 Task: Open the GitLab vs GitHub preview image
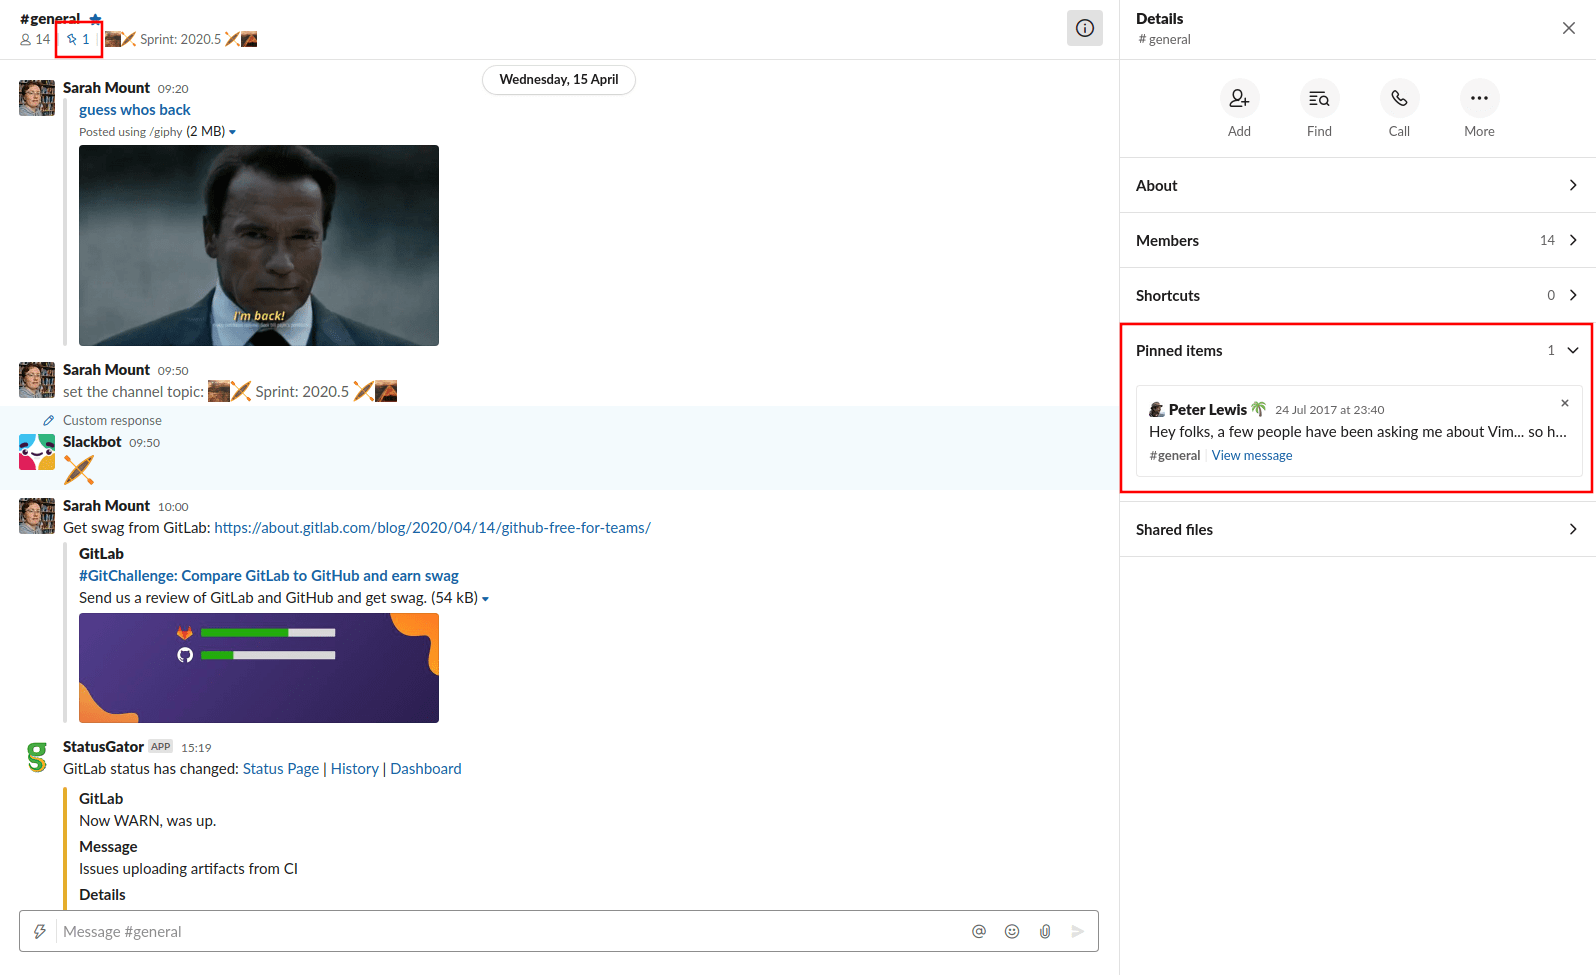(259, 668)
